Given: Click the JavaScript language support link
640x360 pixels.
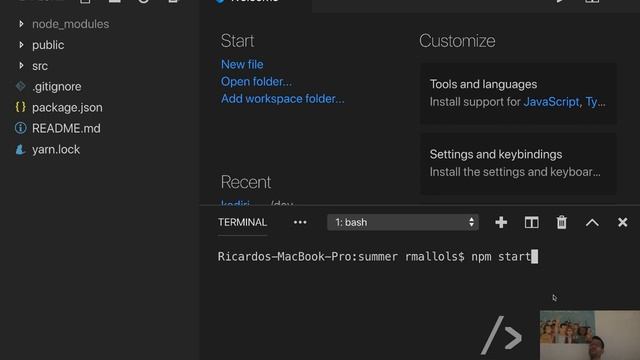Looking at the screenshot, I should [x=551, y=102].
